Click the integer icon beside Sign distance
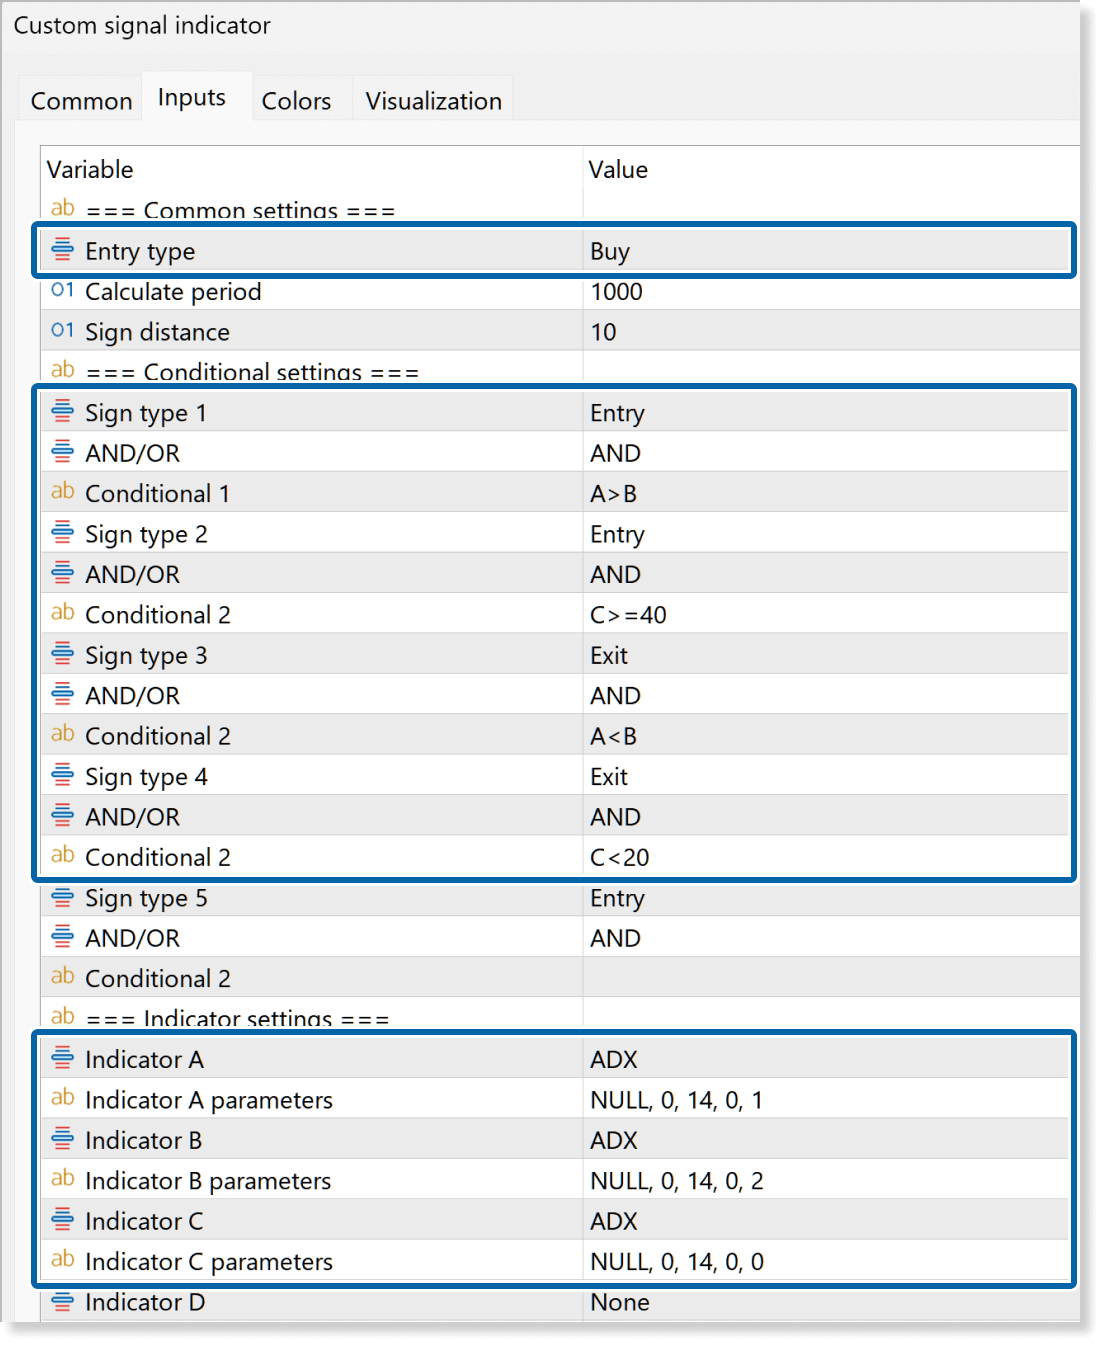Screen dimensions: 1100x1348 coord(62,330)
